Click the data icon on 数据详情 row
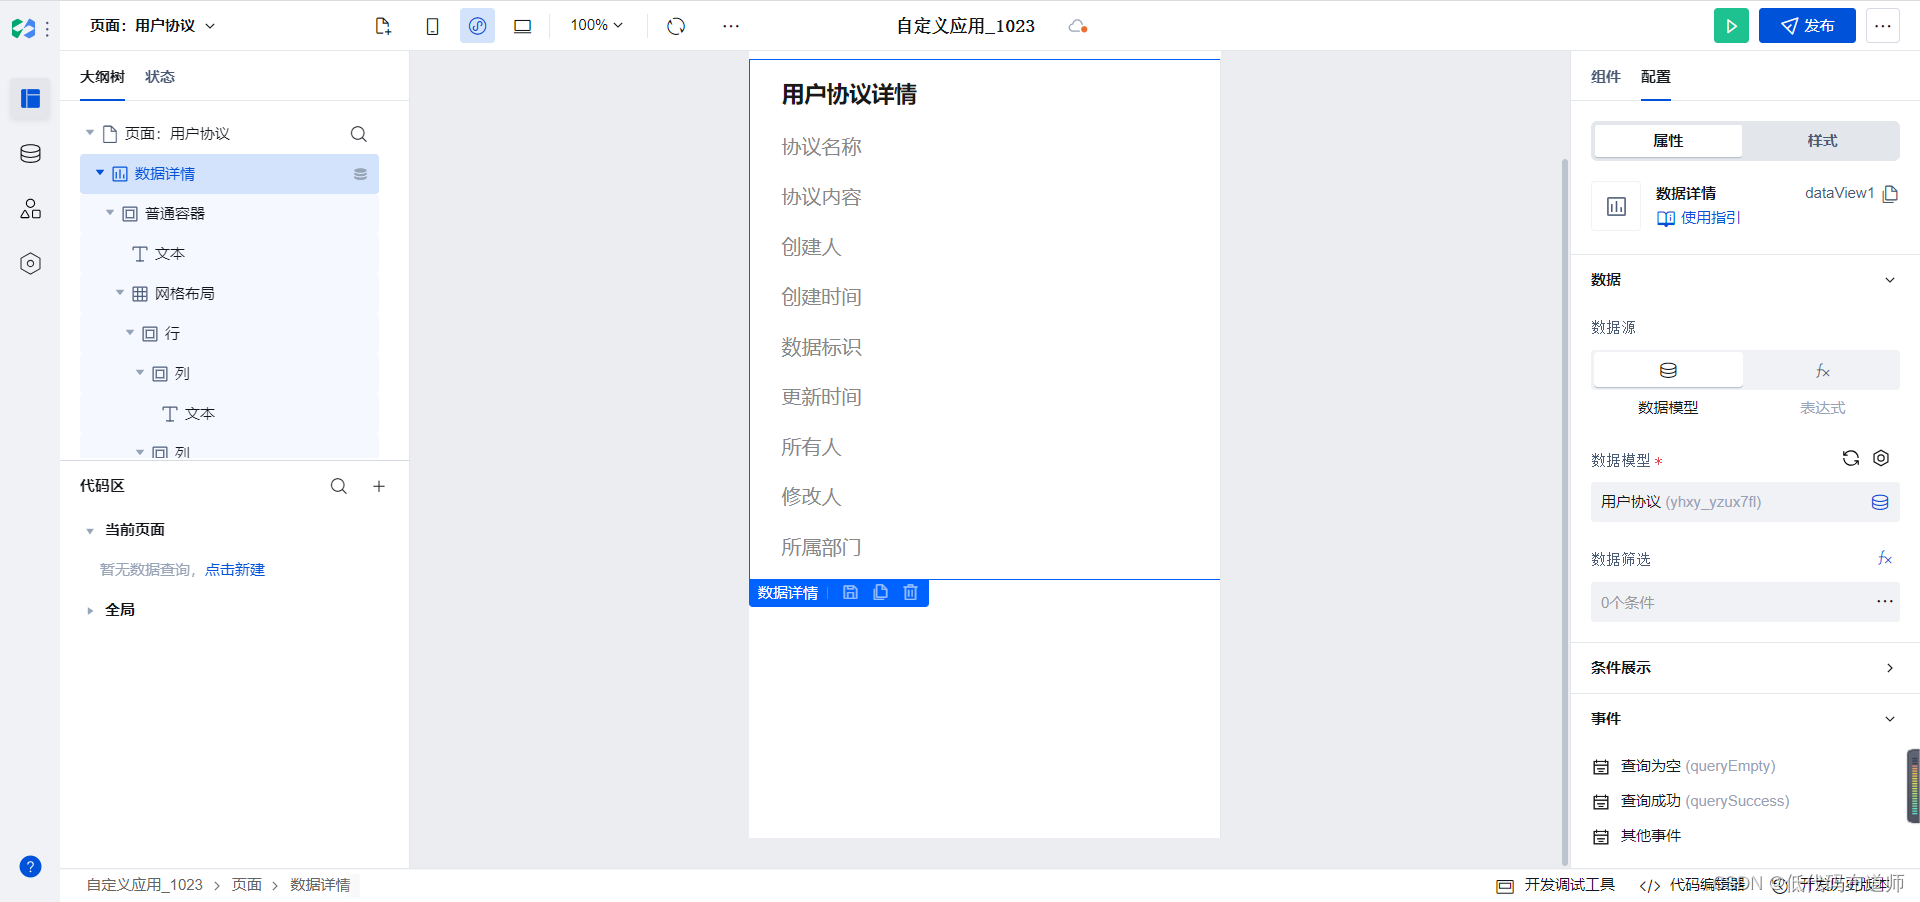Viewport: 1920px width, 902px height. click(x=360, y=174)
